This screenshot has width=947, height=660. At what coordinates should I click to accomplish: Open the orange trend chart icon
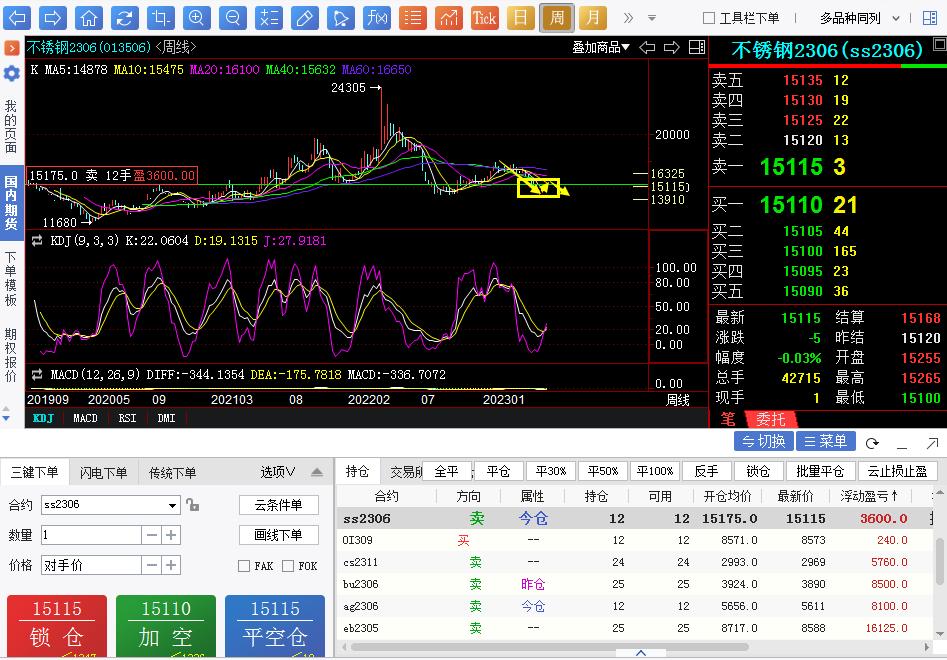click(449, 18)
